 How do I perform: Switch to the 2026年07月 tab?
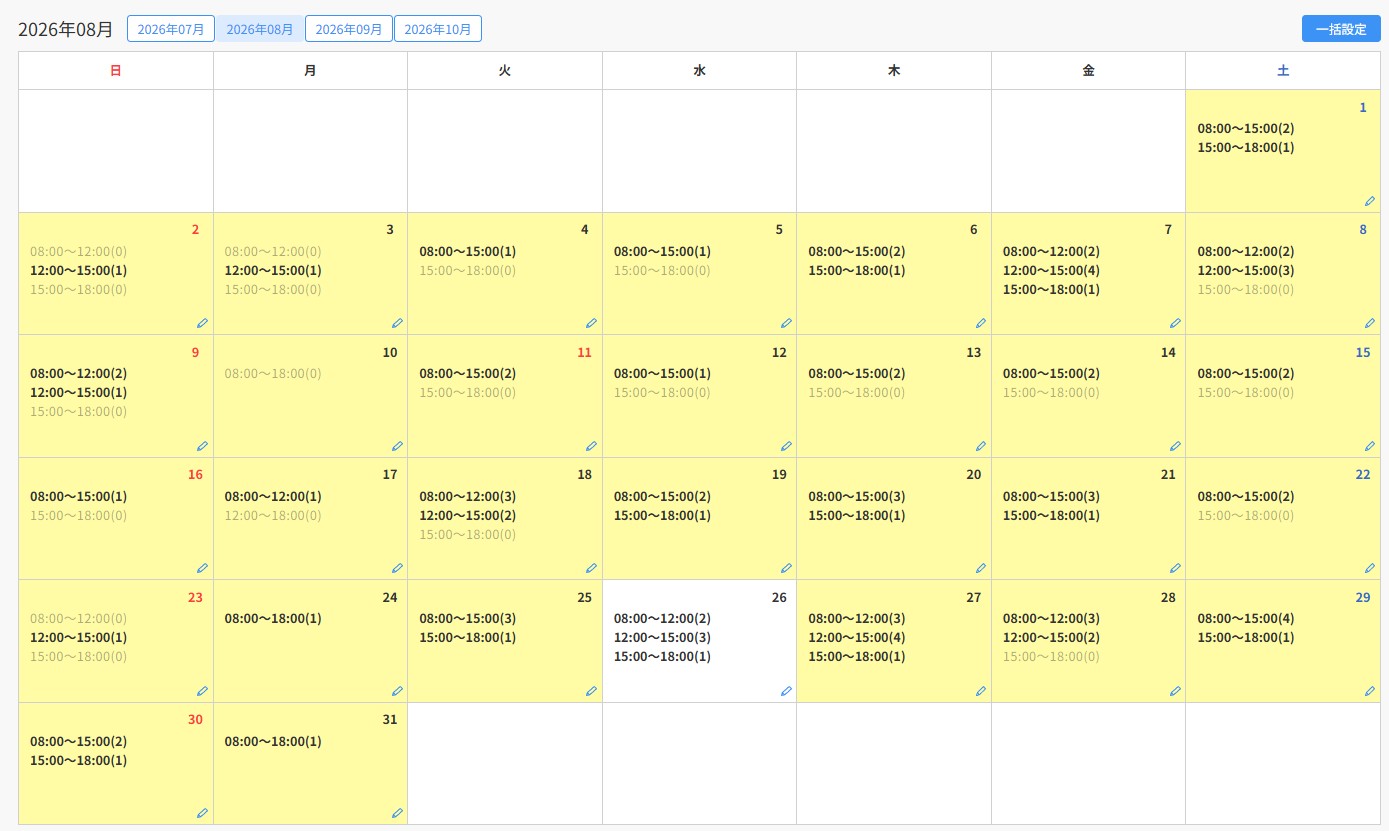[171, 29]
